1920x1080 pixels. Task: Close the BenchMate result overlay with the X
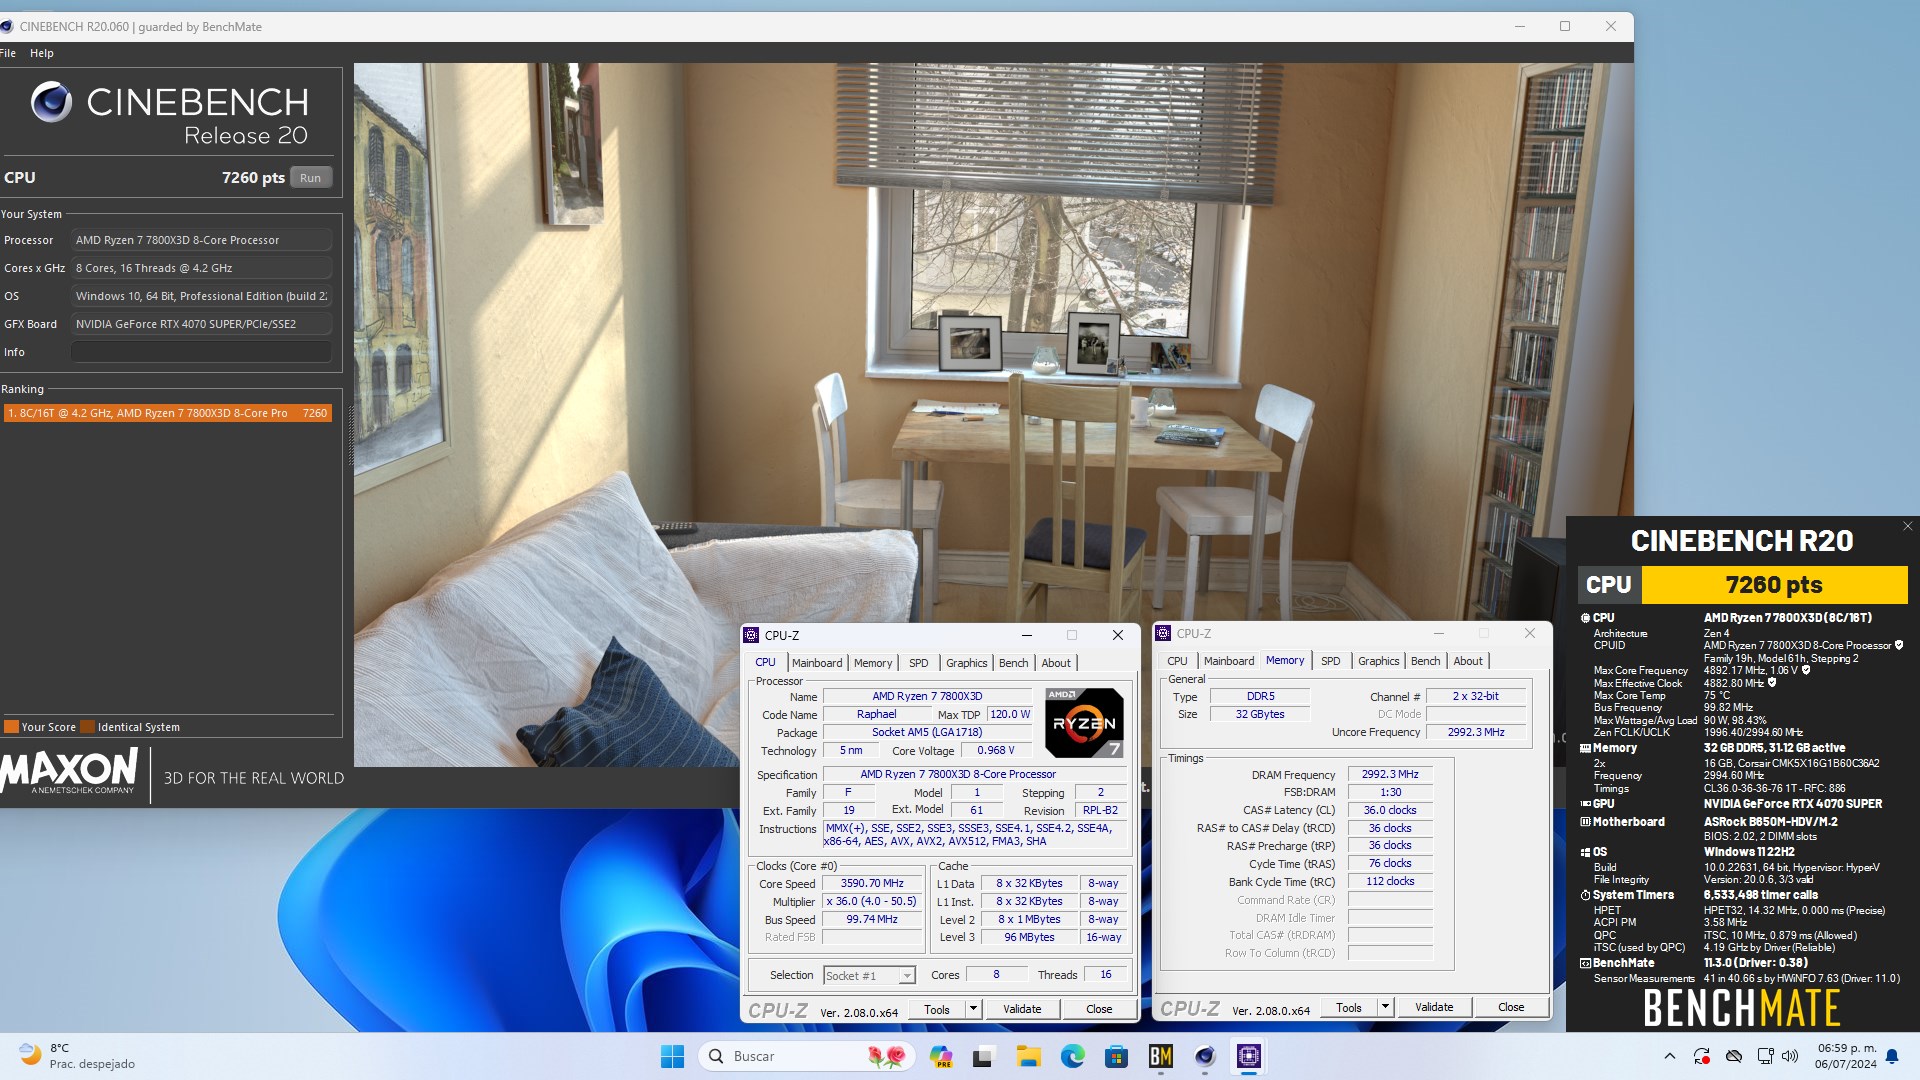1907,526
